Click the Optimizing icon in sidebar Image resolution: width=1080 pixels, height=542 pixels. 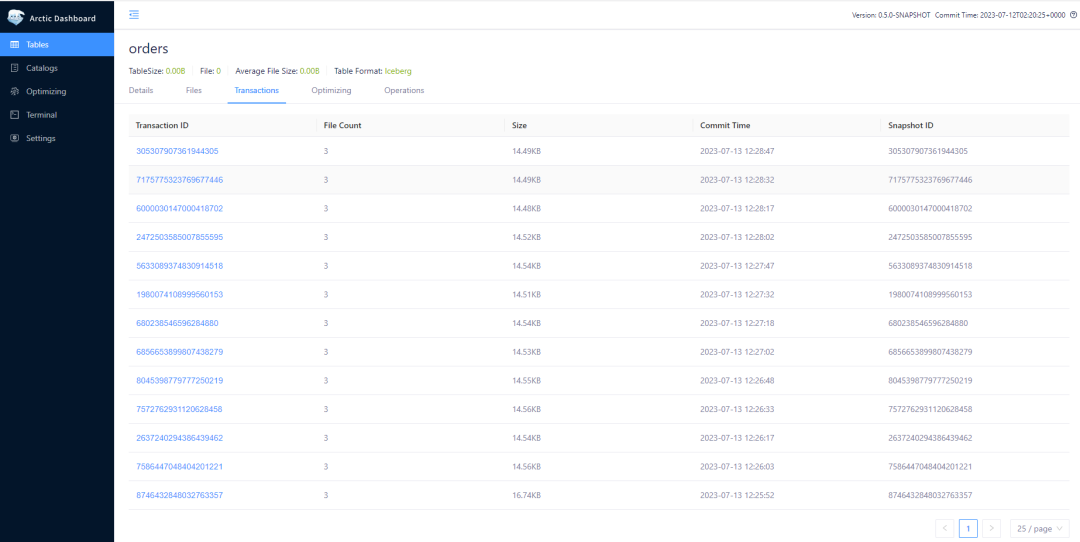(x=14, y=91)
